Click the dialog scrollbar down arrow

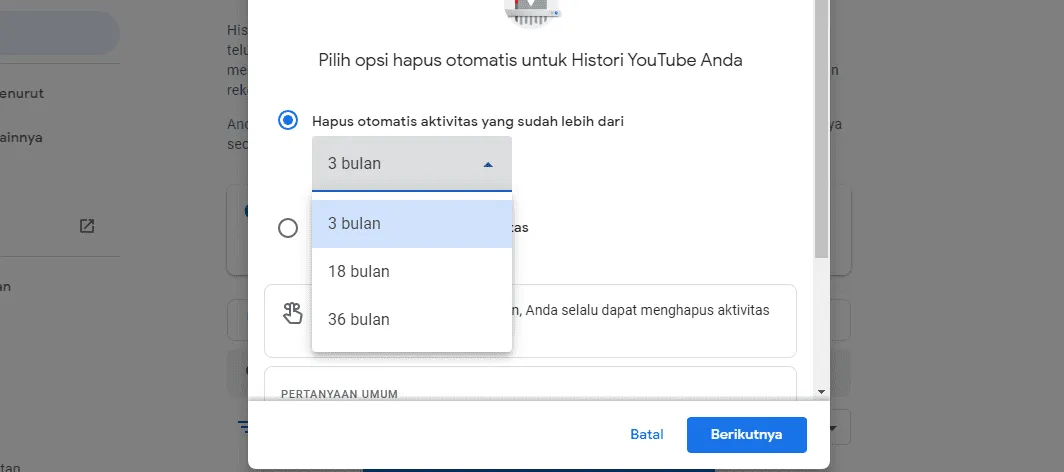point(822,391)
